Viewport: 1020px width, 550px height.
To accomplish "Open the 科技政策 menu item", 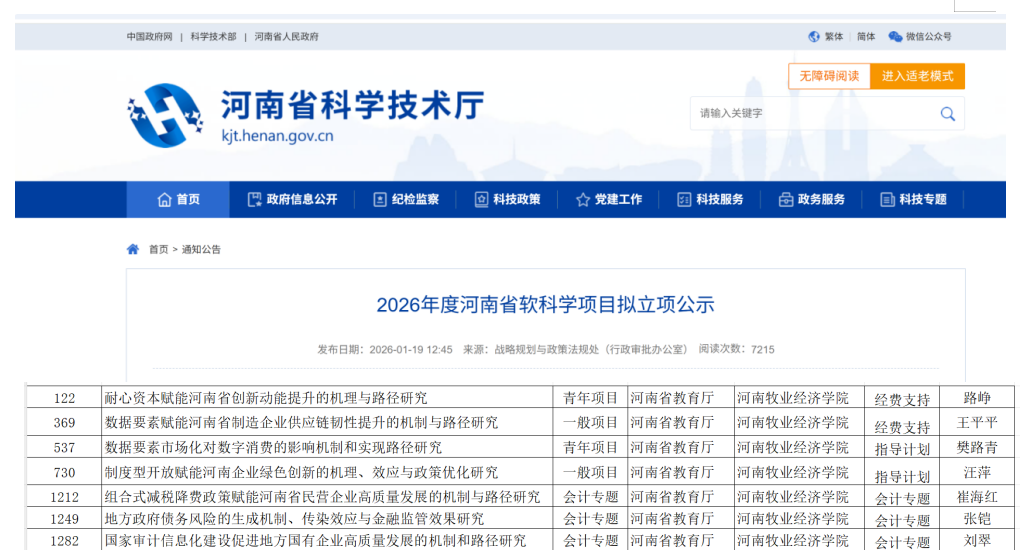I will coord(507,200).
